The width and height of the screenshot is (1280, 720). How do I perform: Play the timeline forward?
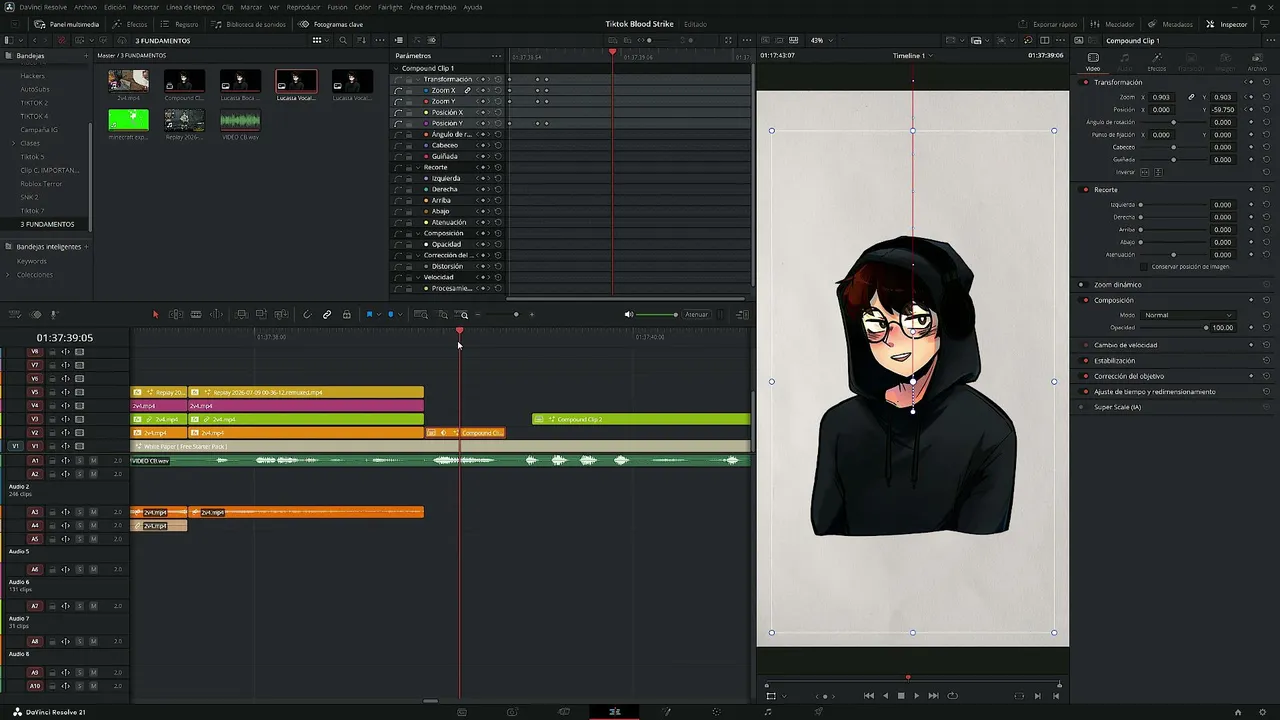coord(917,696)
